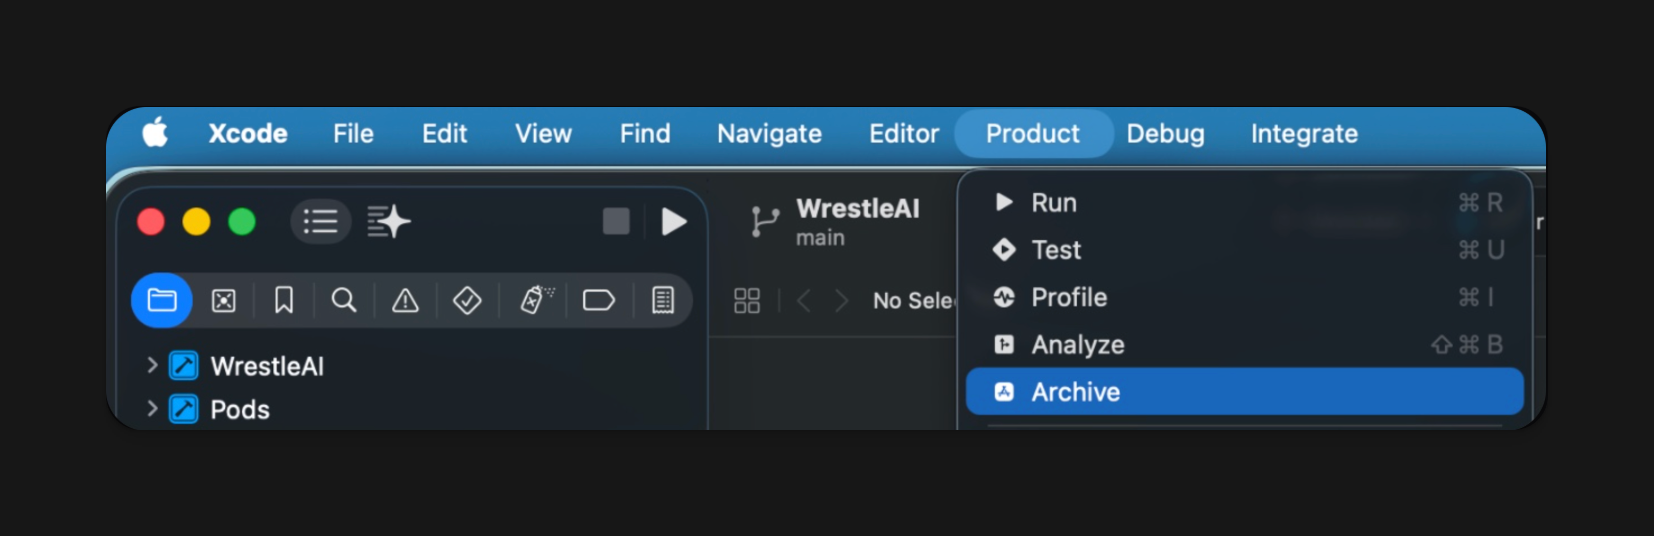1654x536 pixels.
Task: Open the Xcode menu
Action: (x=248, y=133)
